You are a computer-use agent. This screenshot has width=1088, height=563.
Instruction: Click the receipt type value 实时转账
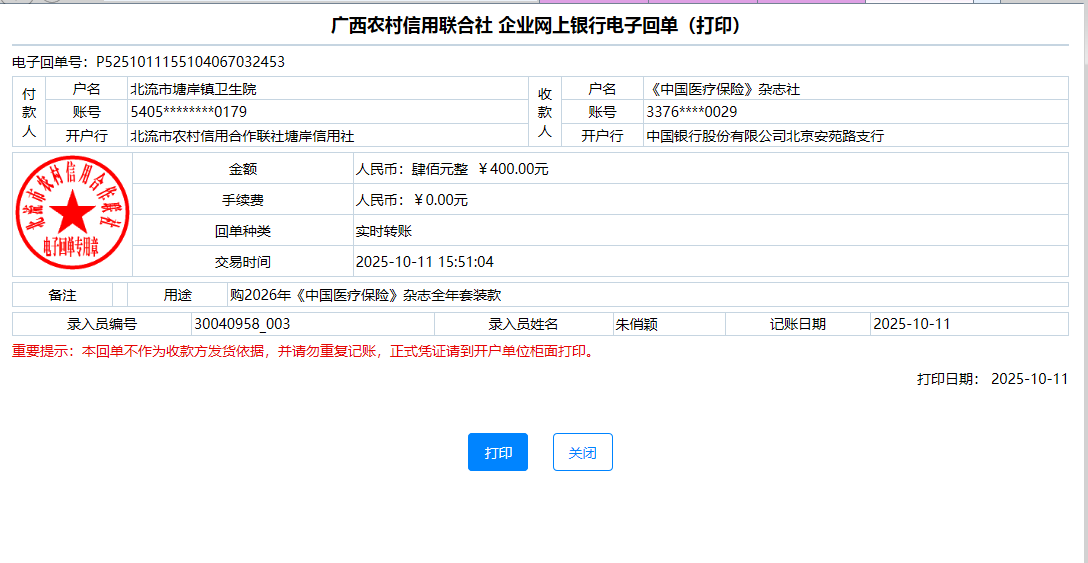[383, 231]
